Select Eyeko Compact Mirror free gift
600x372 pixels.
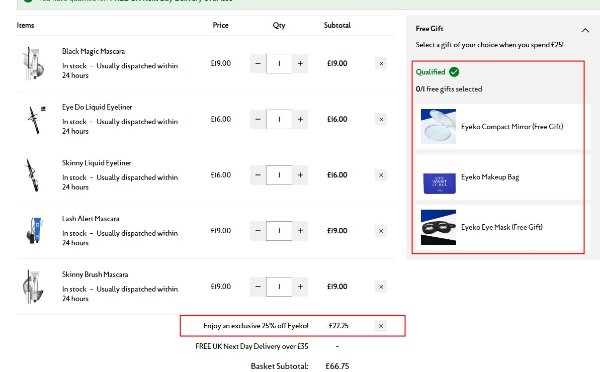[x=502, y=126]
